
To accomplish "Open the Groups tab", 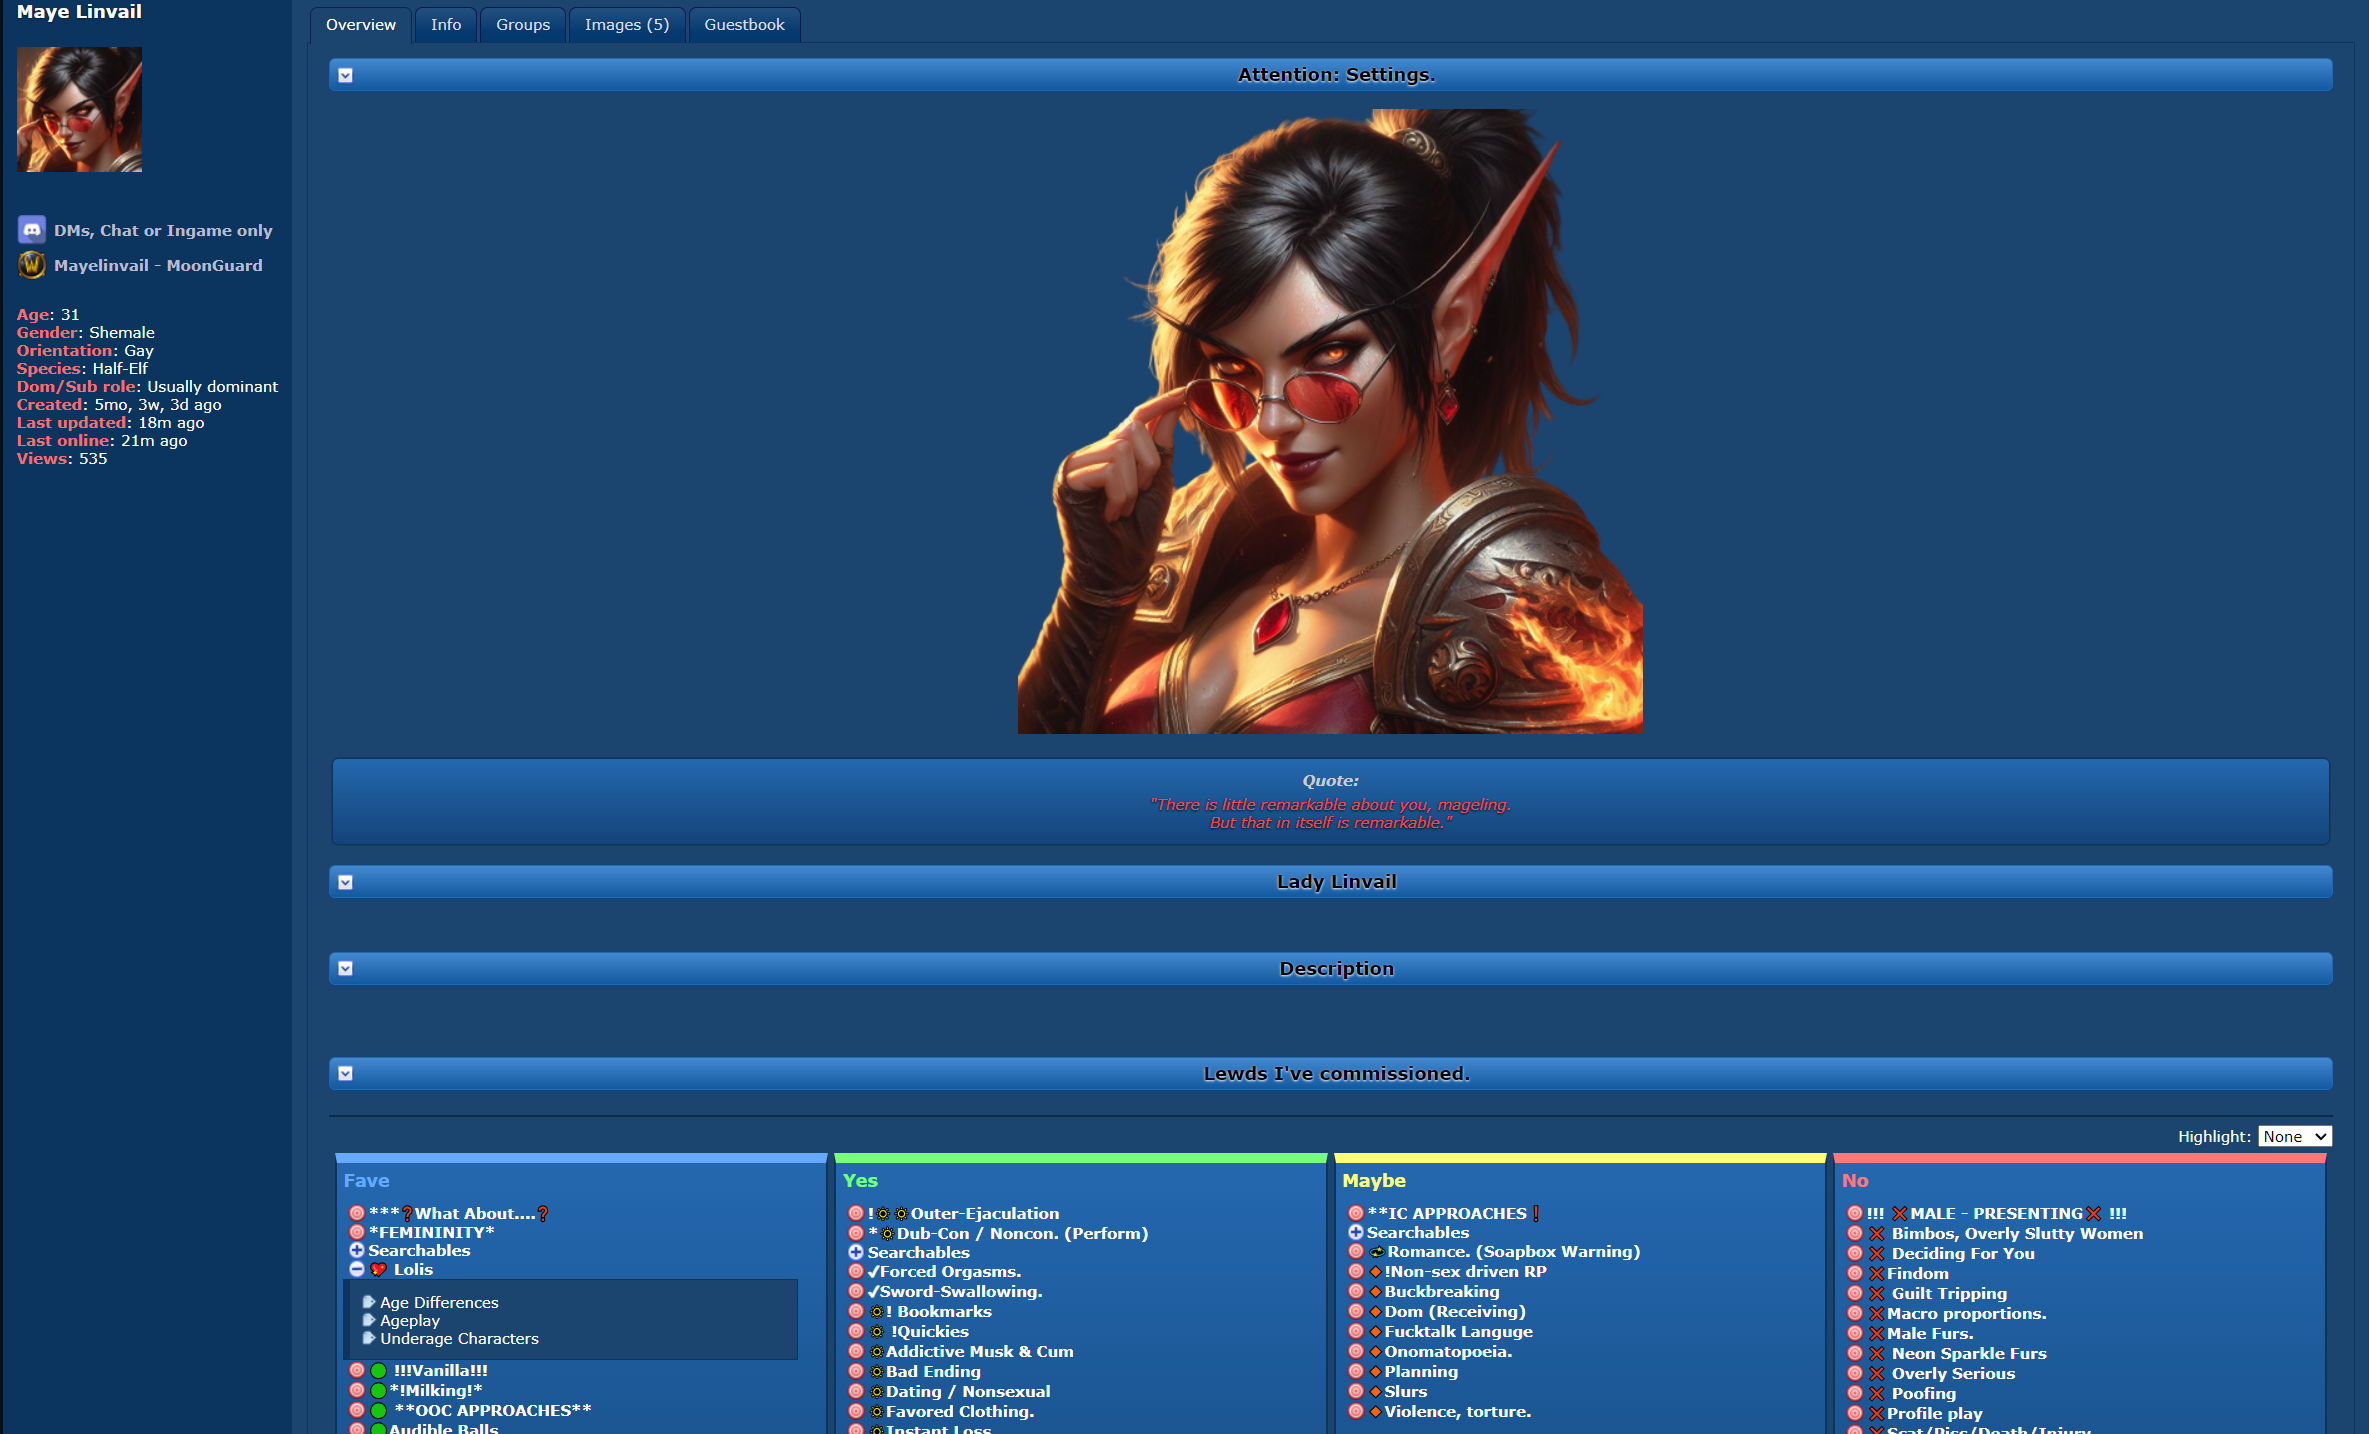I will pyautogui.click(x=523, y=25).
